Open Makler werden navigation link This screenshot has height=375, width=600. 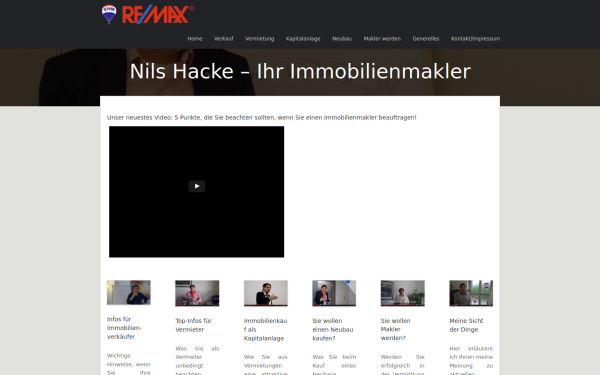pos(382,39)
